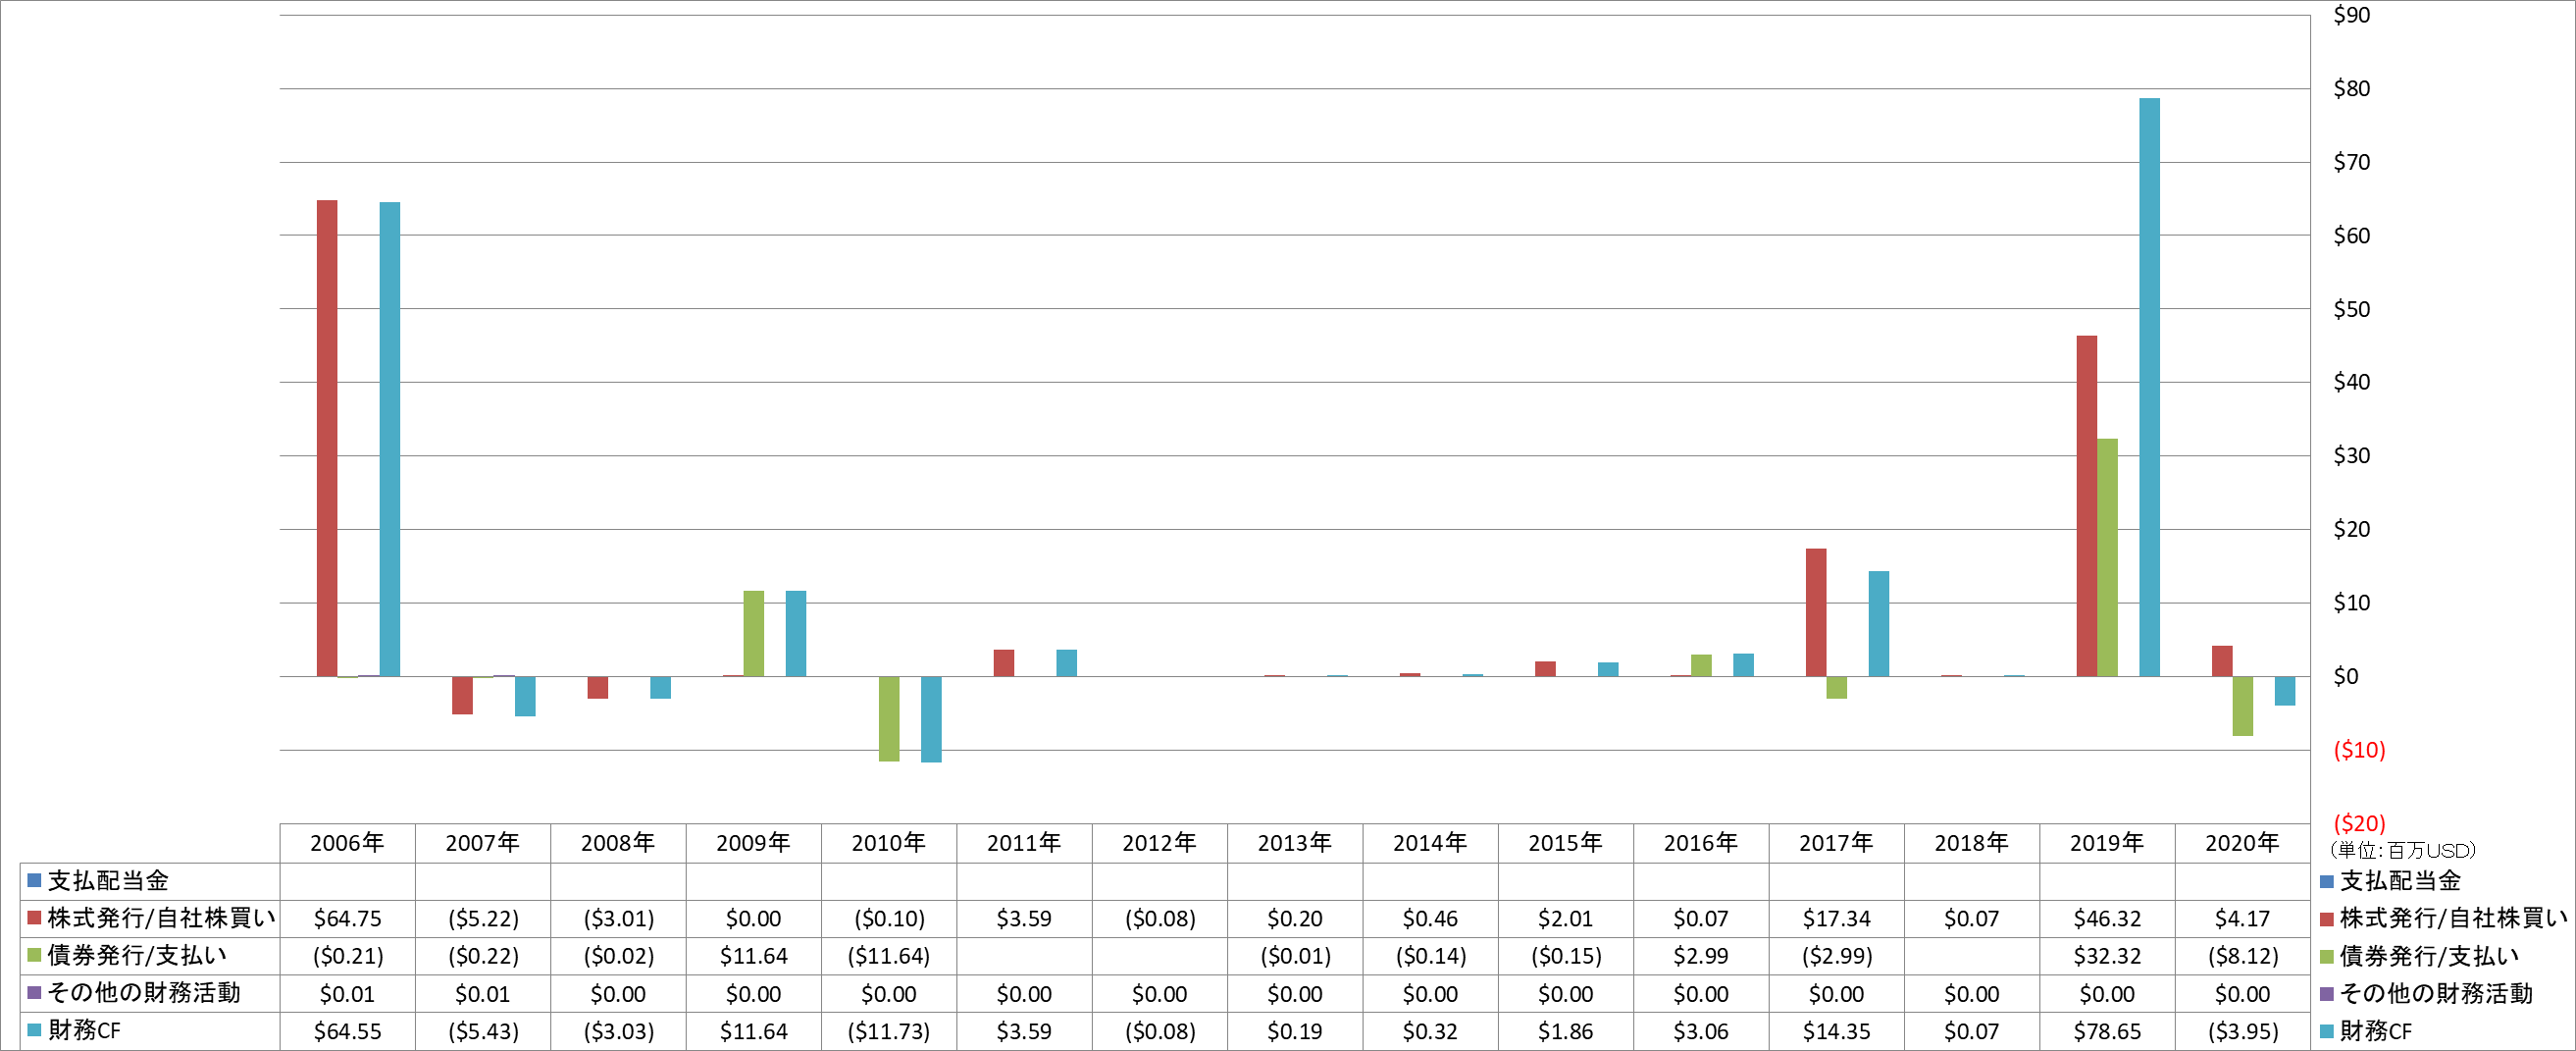The image size is (2576, 1051).
Task: Click the red 2011 stock issuance bar
Action: [1003, 663]
